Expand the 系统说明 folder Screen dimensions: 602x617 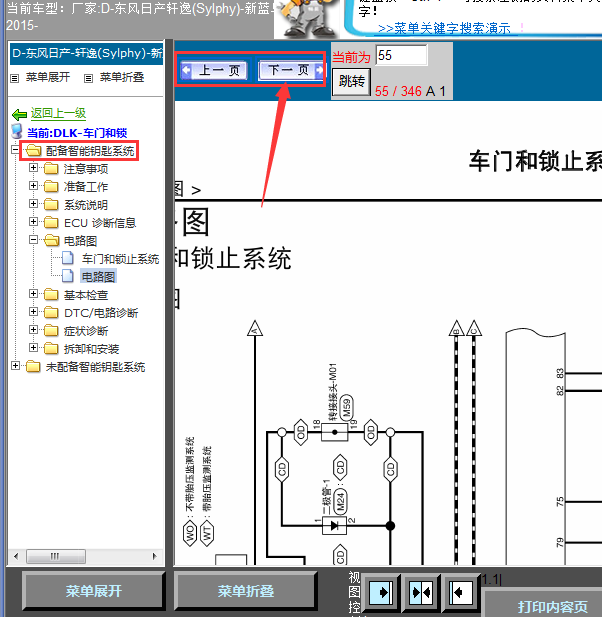[33, 204]
